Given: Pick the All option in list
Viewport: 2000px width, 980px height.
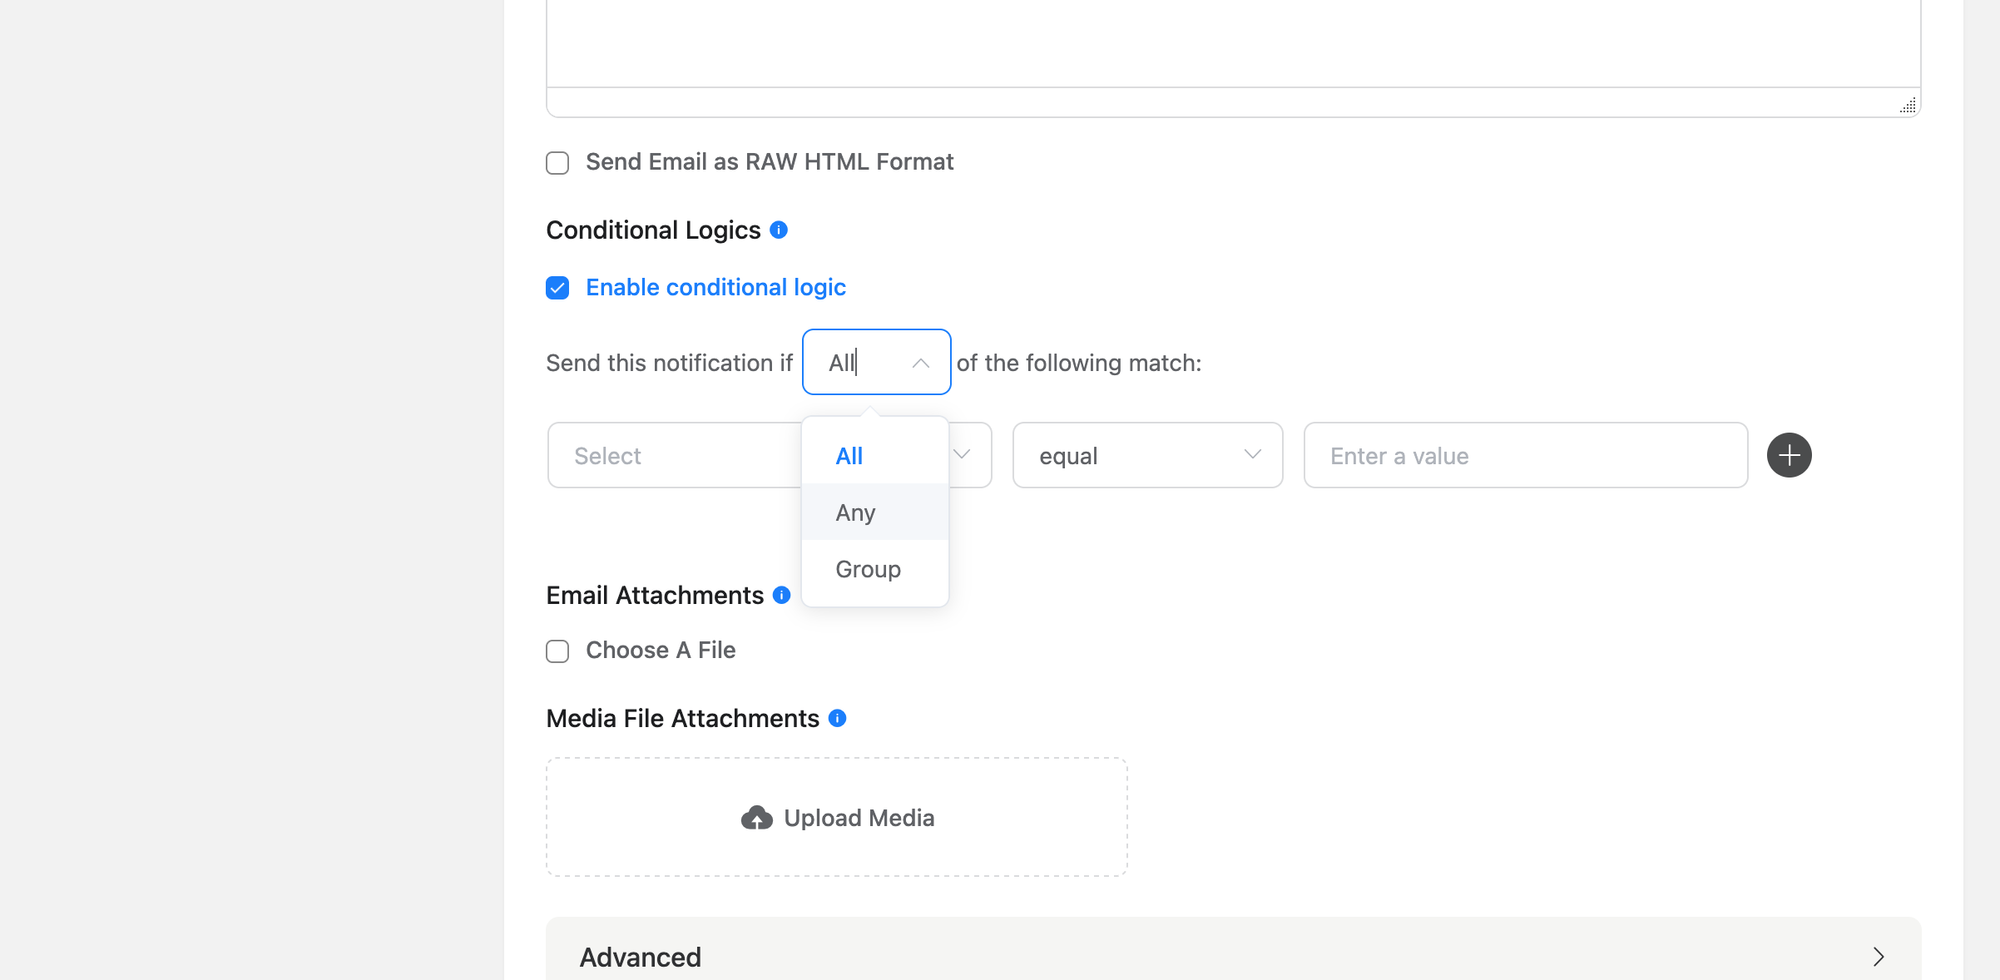Looking at the screenshot, I should tap(849, 456).
